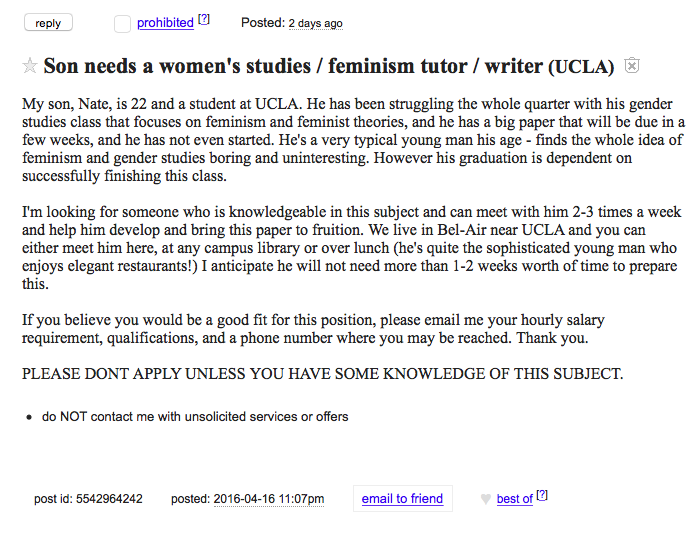Click the heart icon beside best of
This screenshot has width=698, height=537.
(486, 499)
